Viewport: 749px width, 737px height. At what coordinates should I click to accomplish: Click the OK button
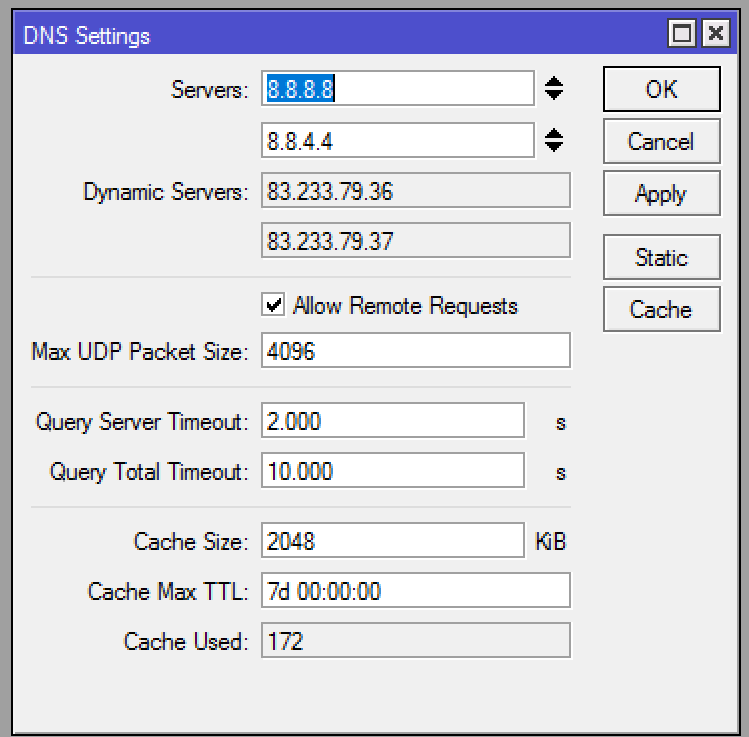662,89
